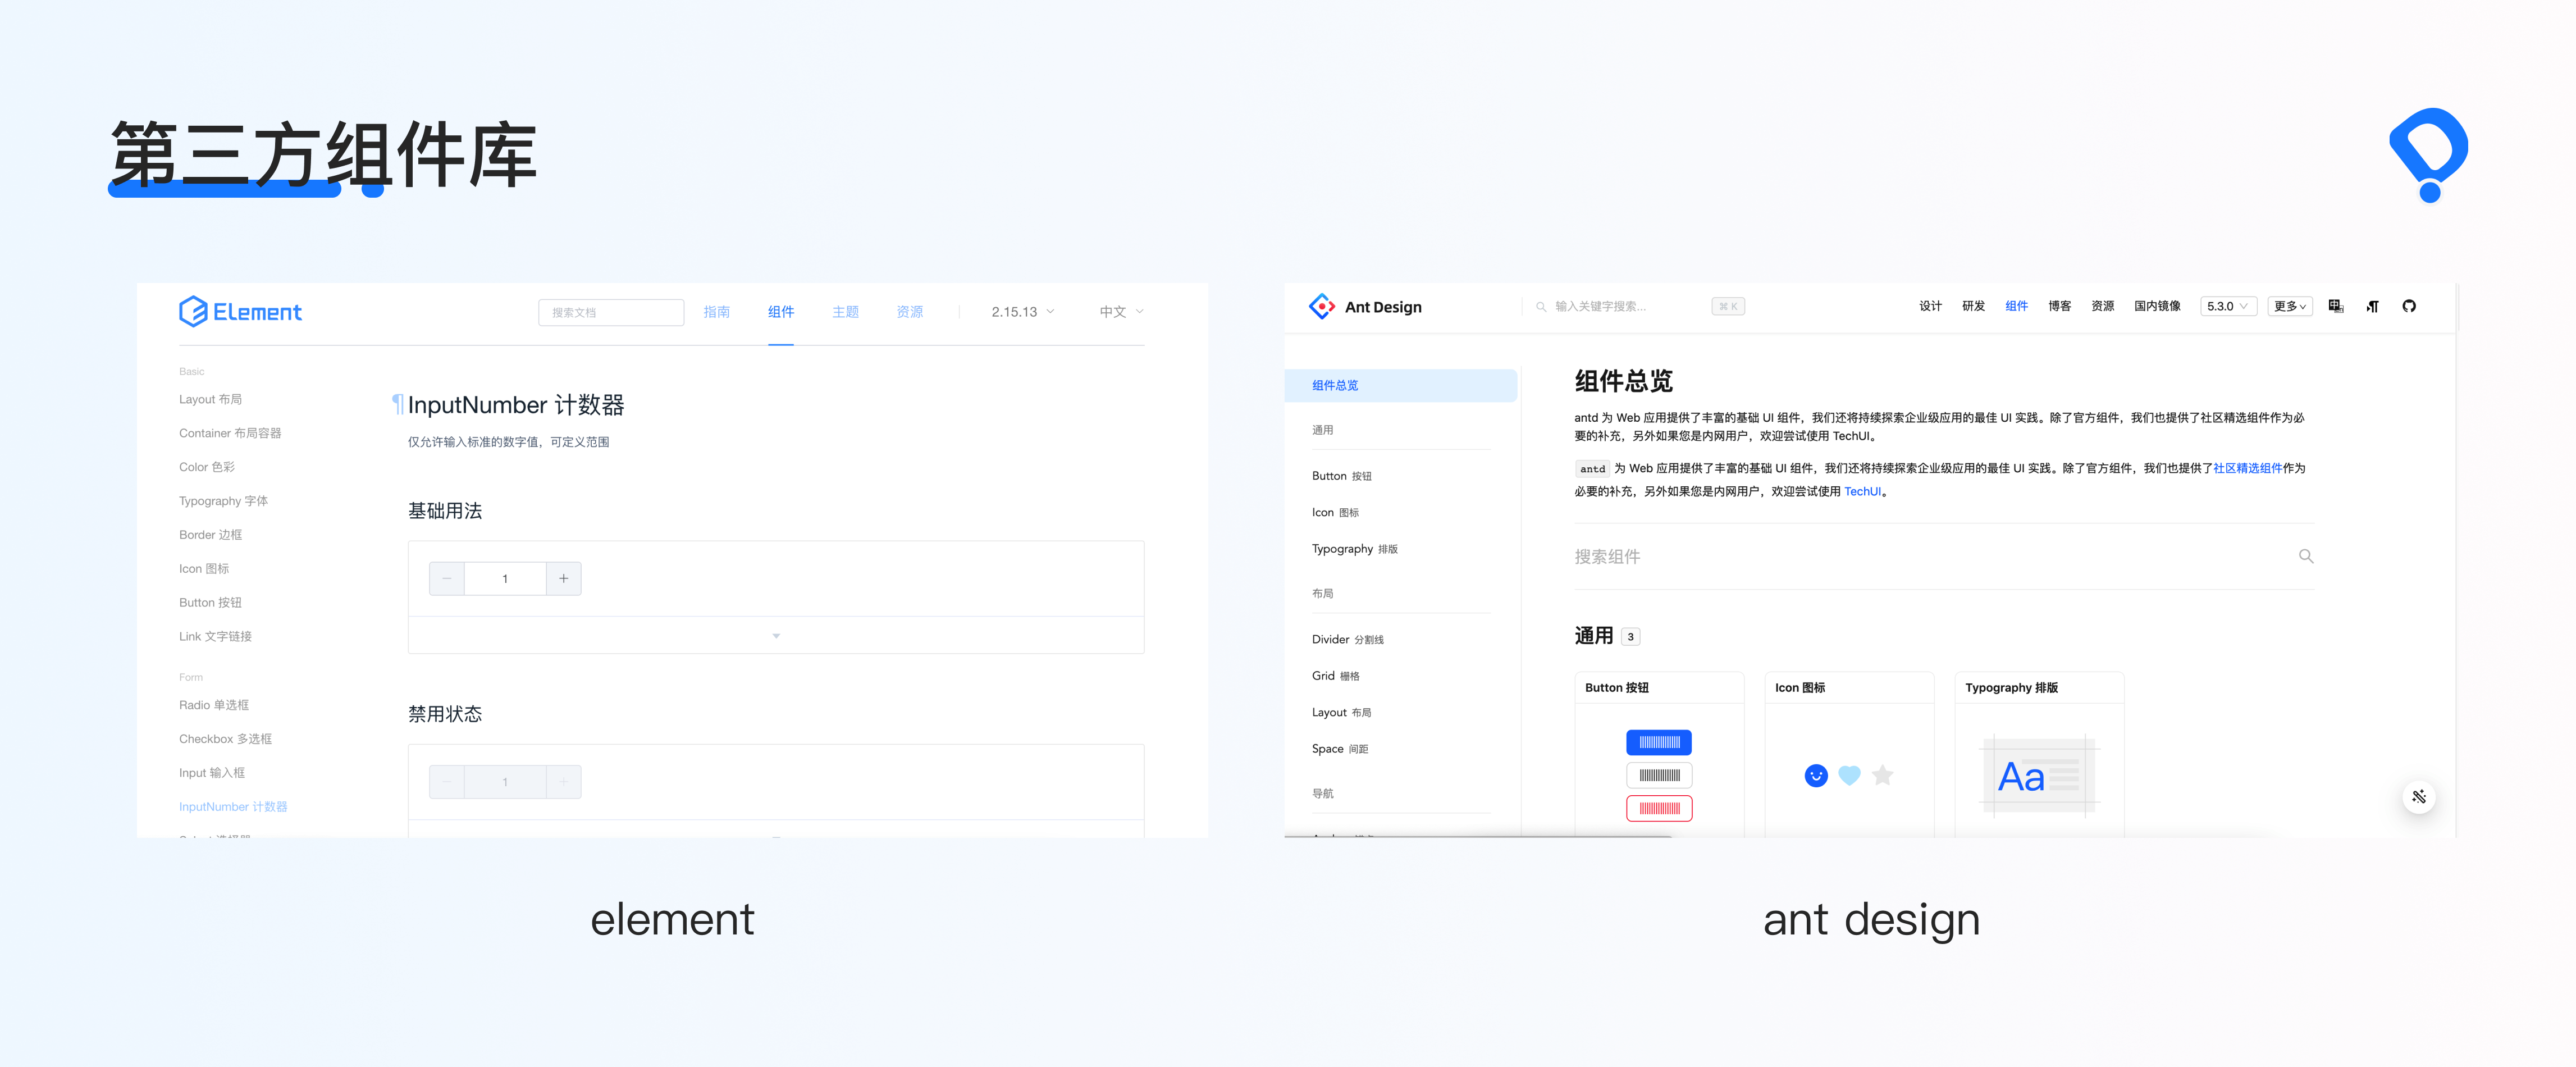This screenshot has width=2576, height=1067.
Task: Toggle RTL direction icon in Ant Design header
Action: coord(2372,306)
